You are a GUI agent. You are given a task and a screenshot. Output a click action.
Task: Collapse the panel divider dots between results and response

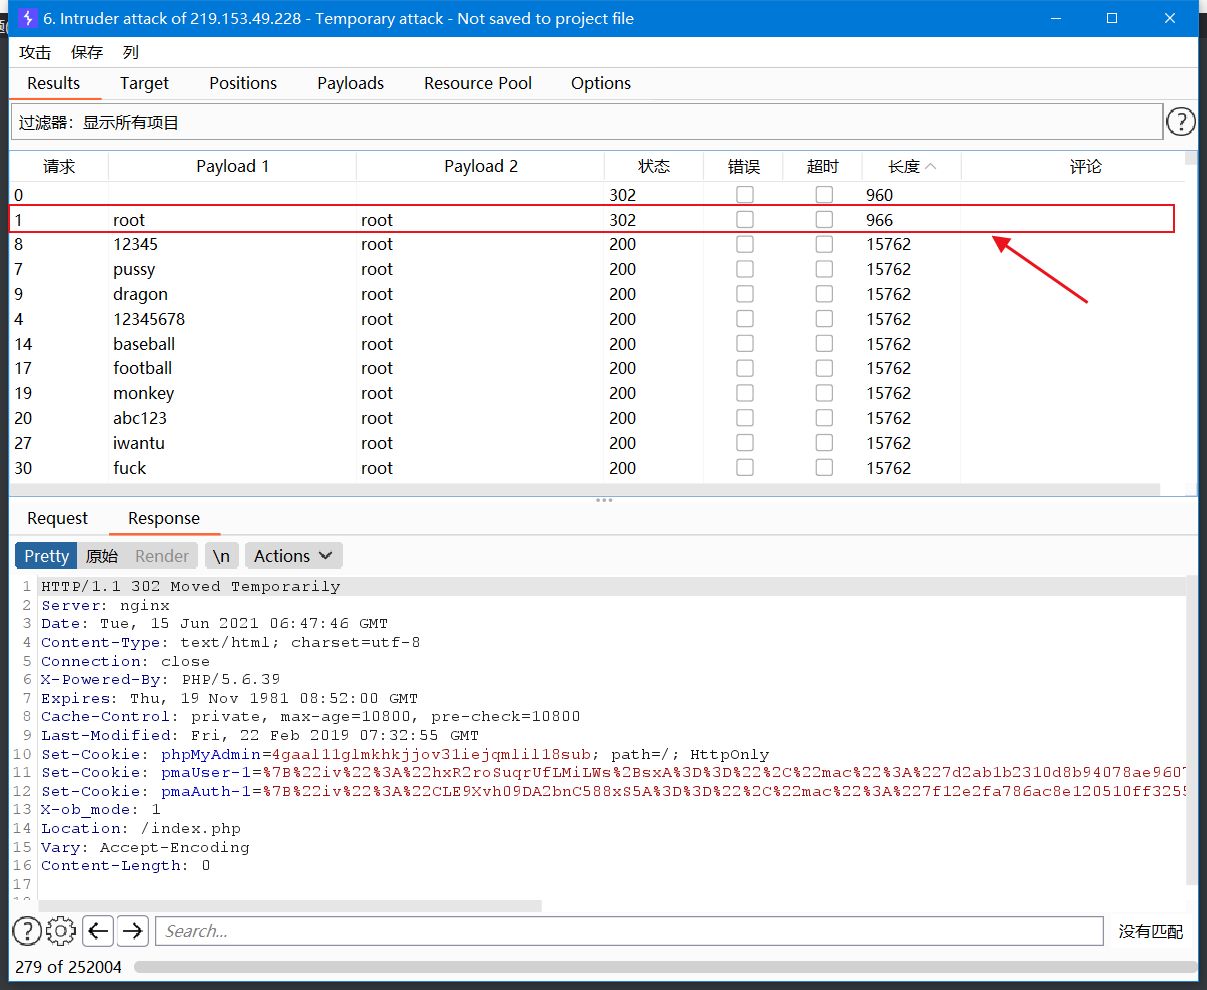click(x=604, y=499)
